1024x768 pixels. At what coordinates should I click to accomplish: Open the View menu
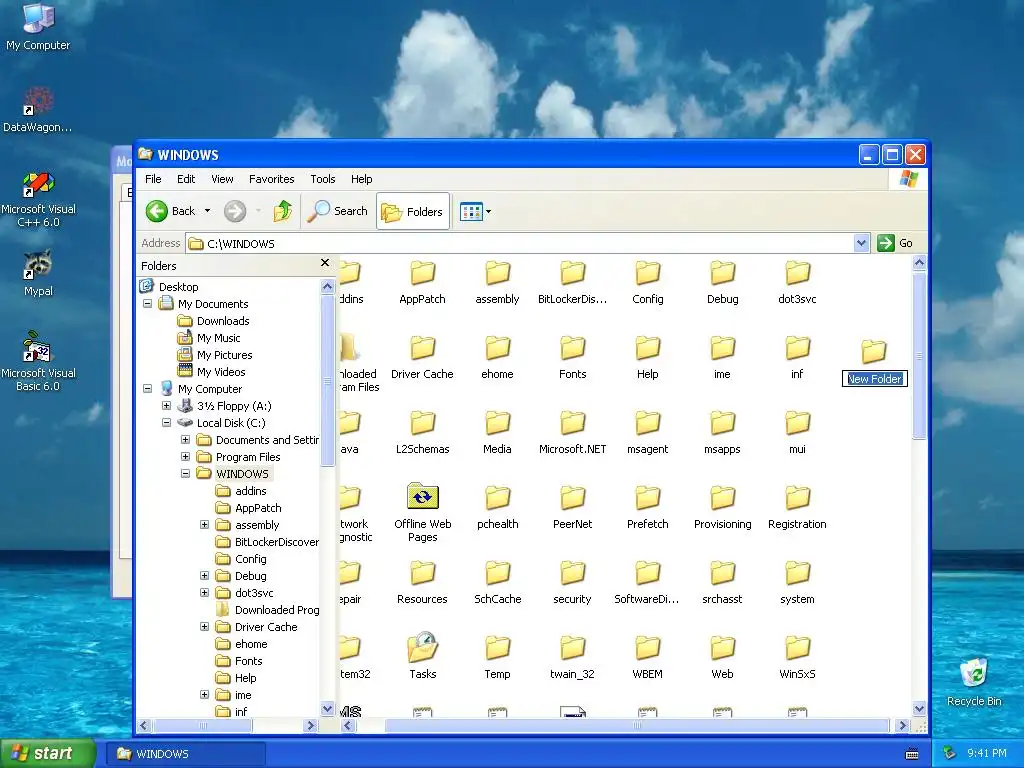coord(222,179)
